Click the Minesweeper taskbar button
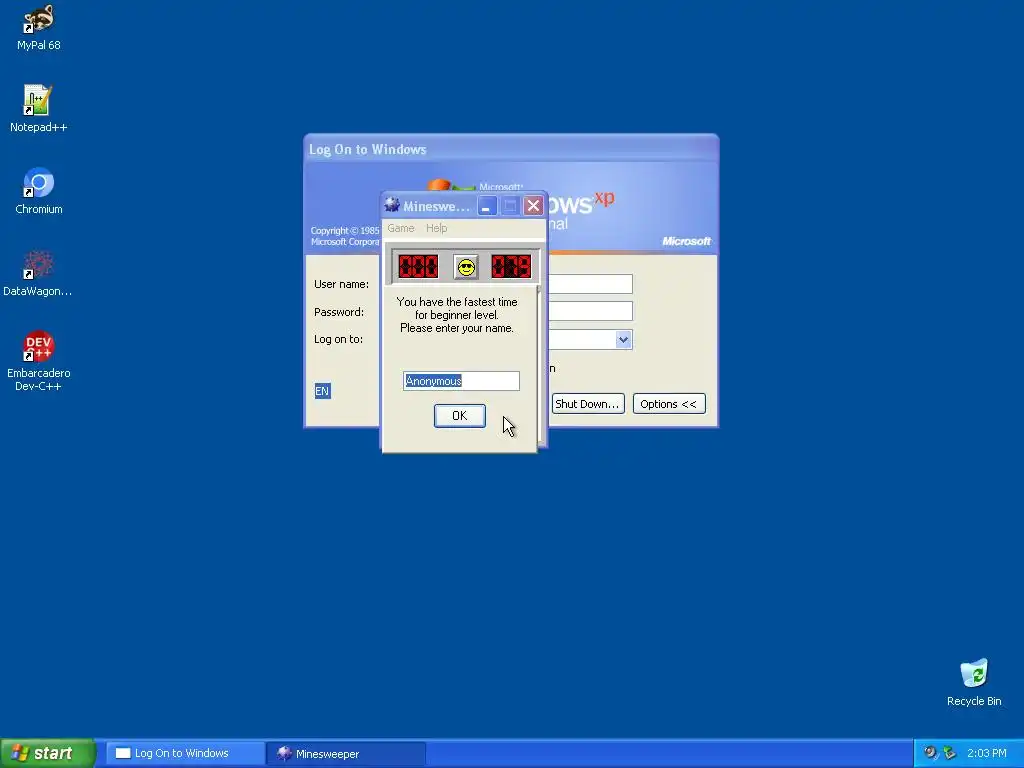 coord(346,753)
